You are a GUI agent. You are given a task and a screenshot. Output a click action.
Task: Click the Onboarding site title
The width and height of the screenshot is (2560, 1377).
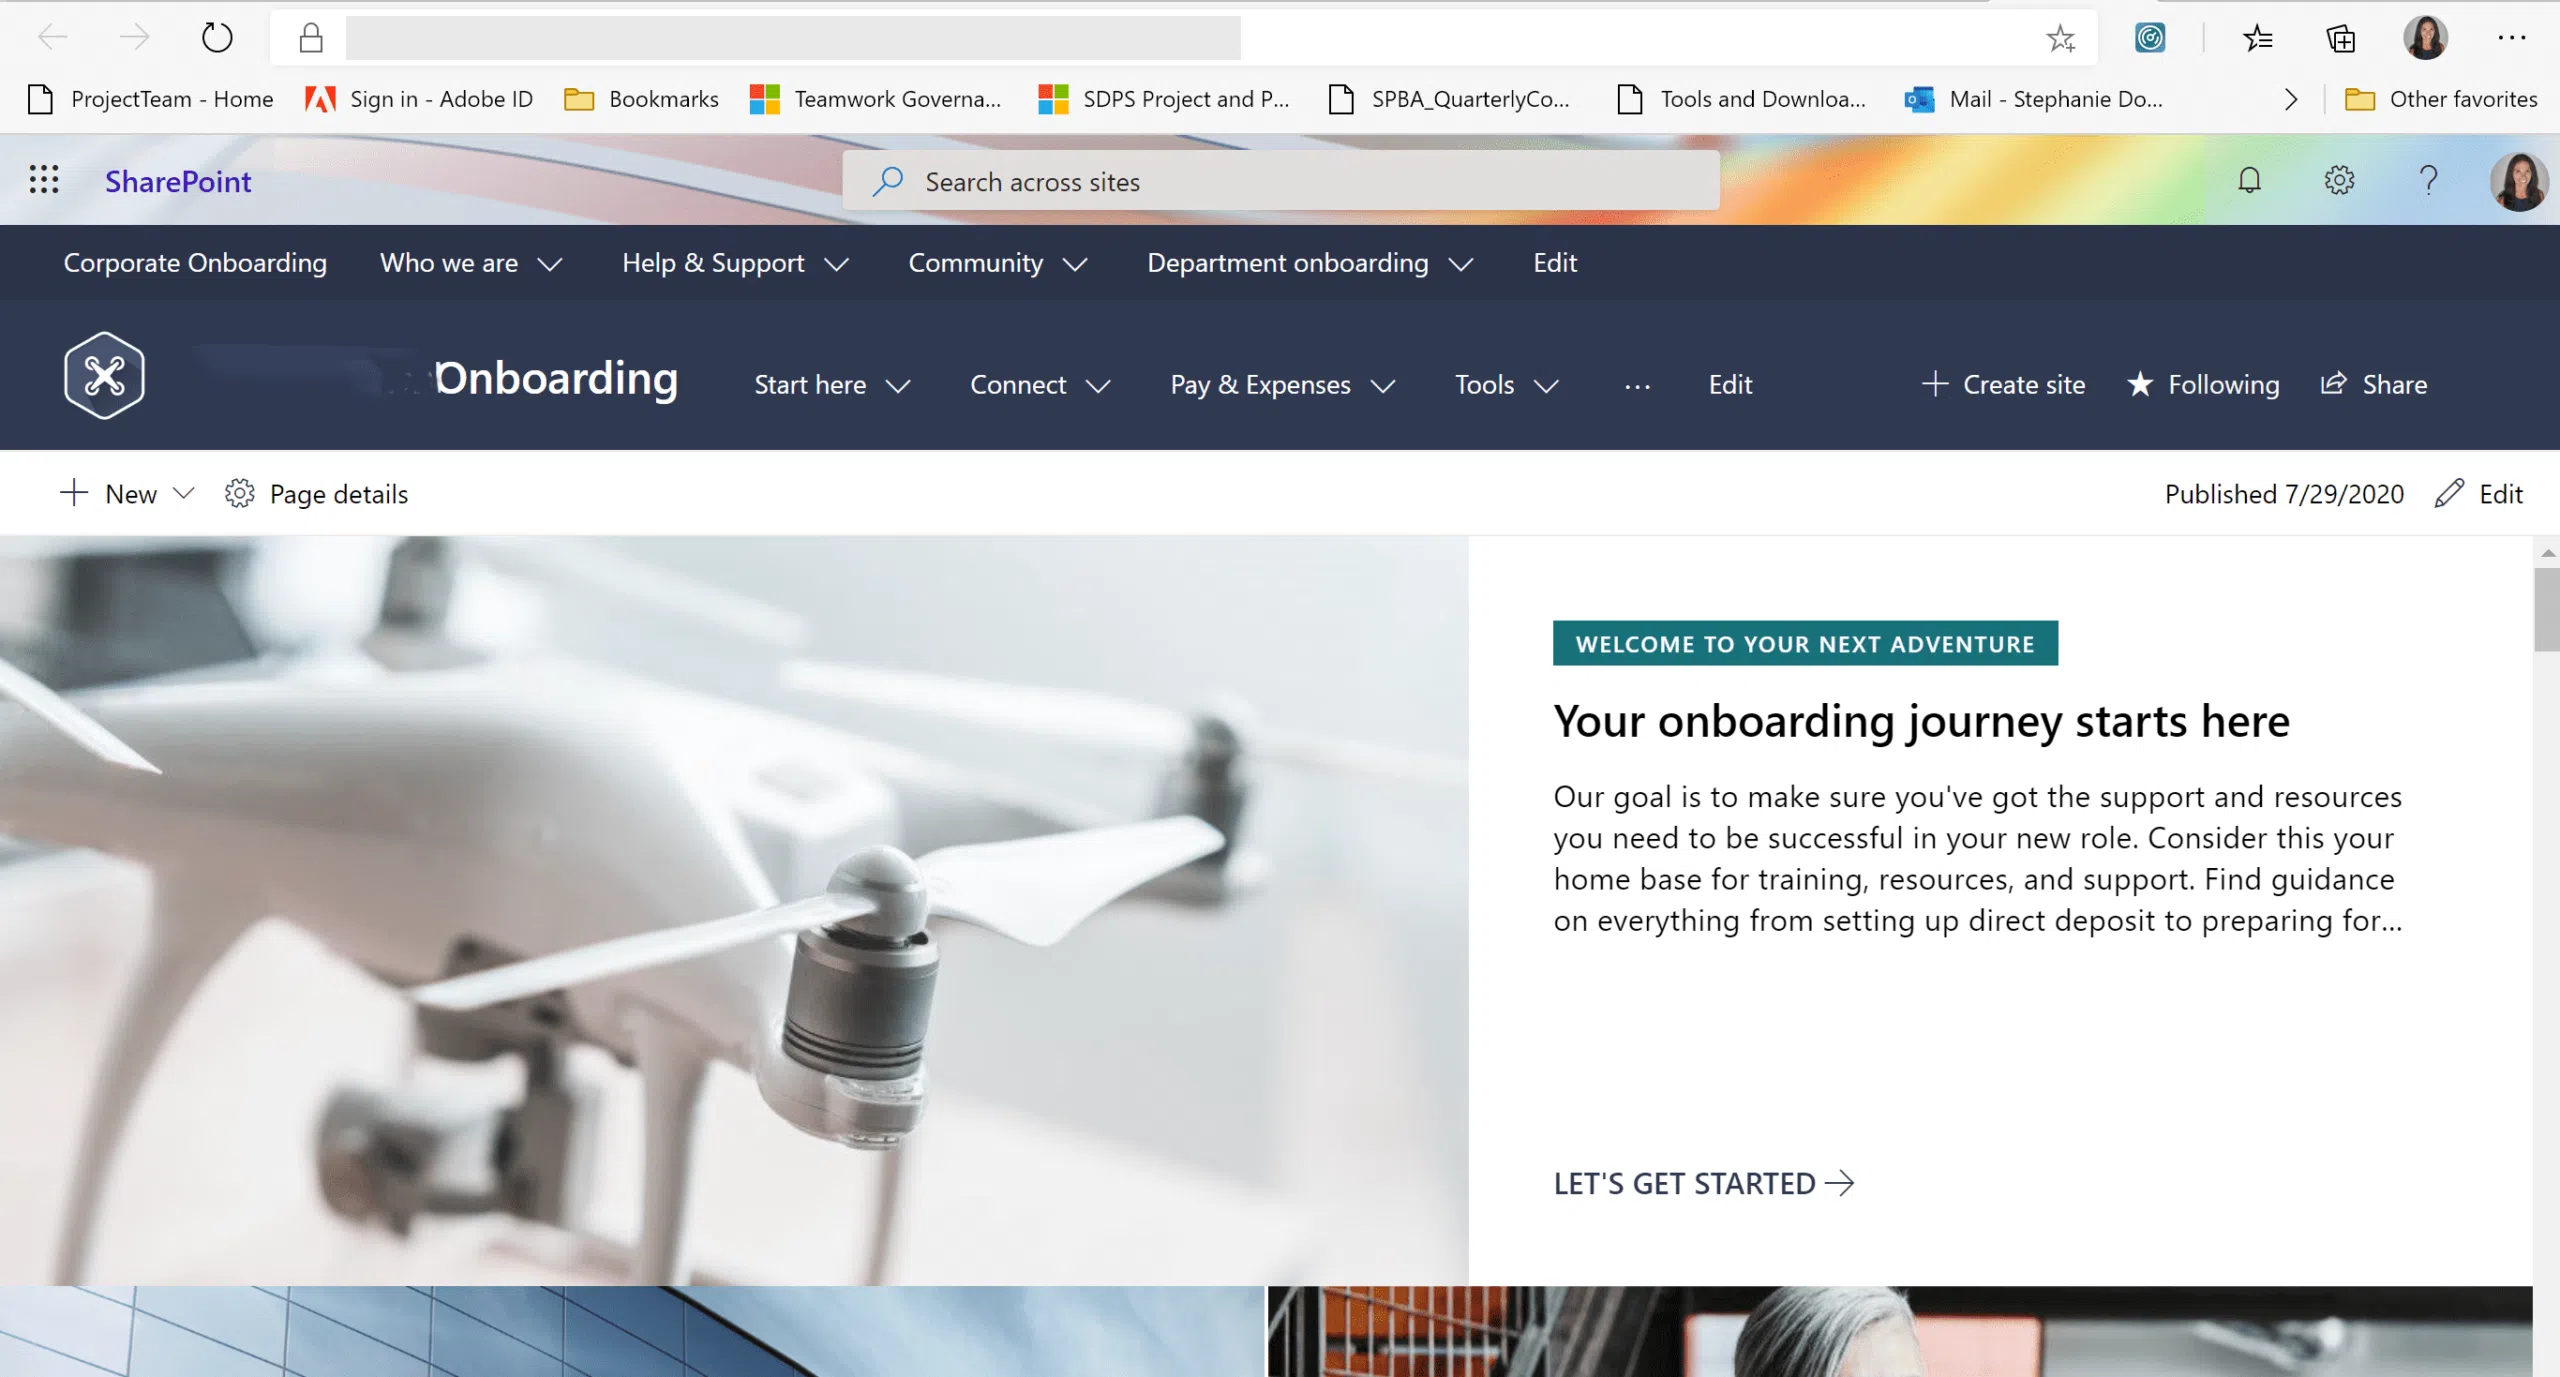(556, 379)
